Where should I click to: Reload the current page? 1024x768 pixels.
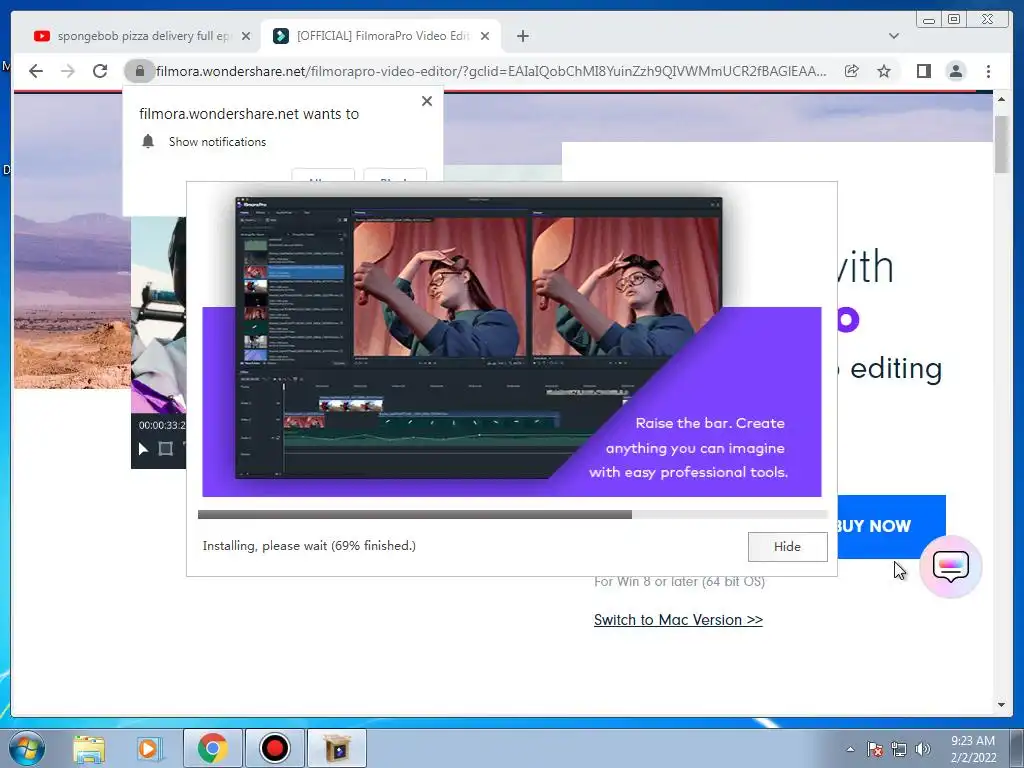click(x=100, y=71)
